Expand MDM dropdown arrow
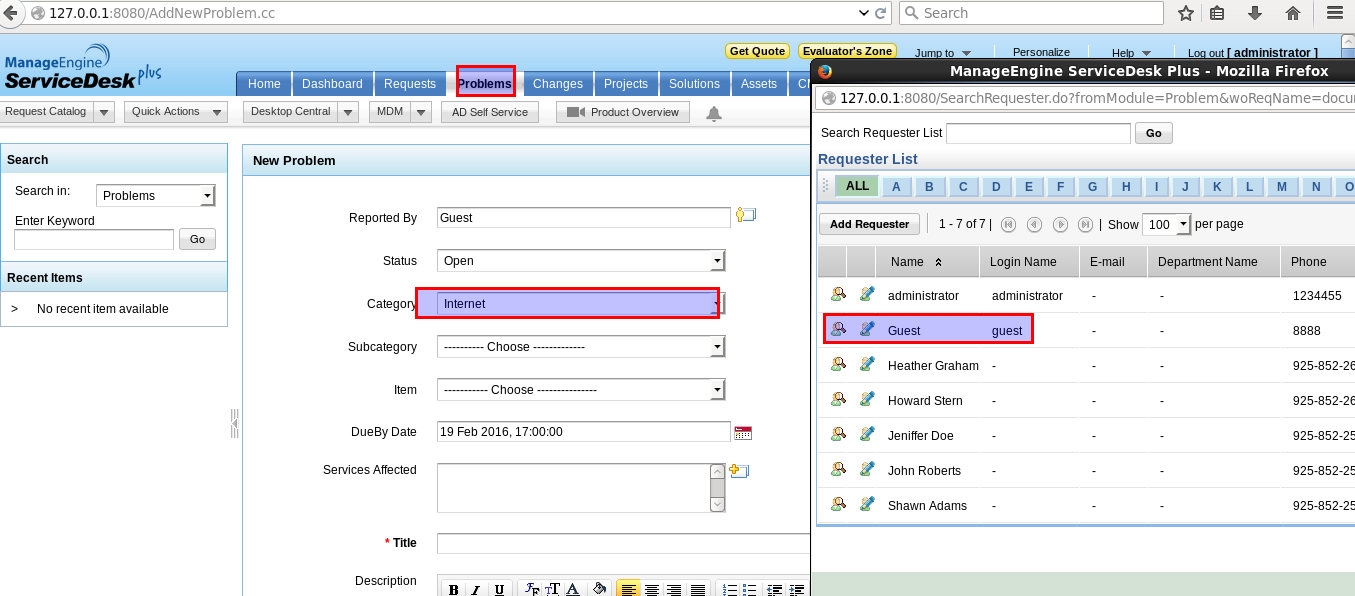Image resolution: width=1355 pixels, height=596 pixels. point(421,112)
